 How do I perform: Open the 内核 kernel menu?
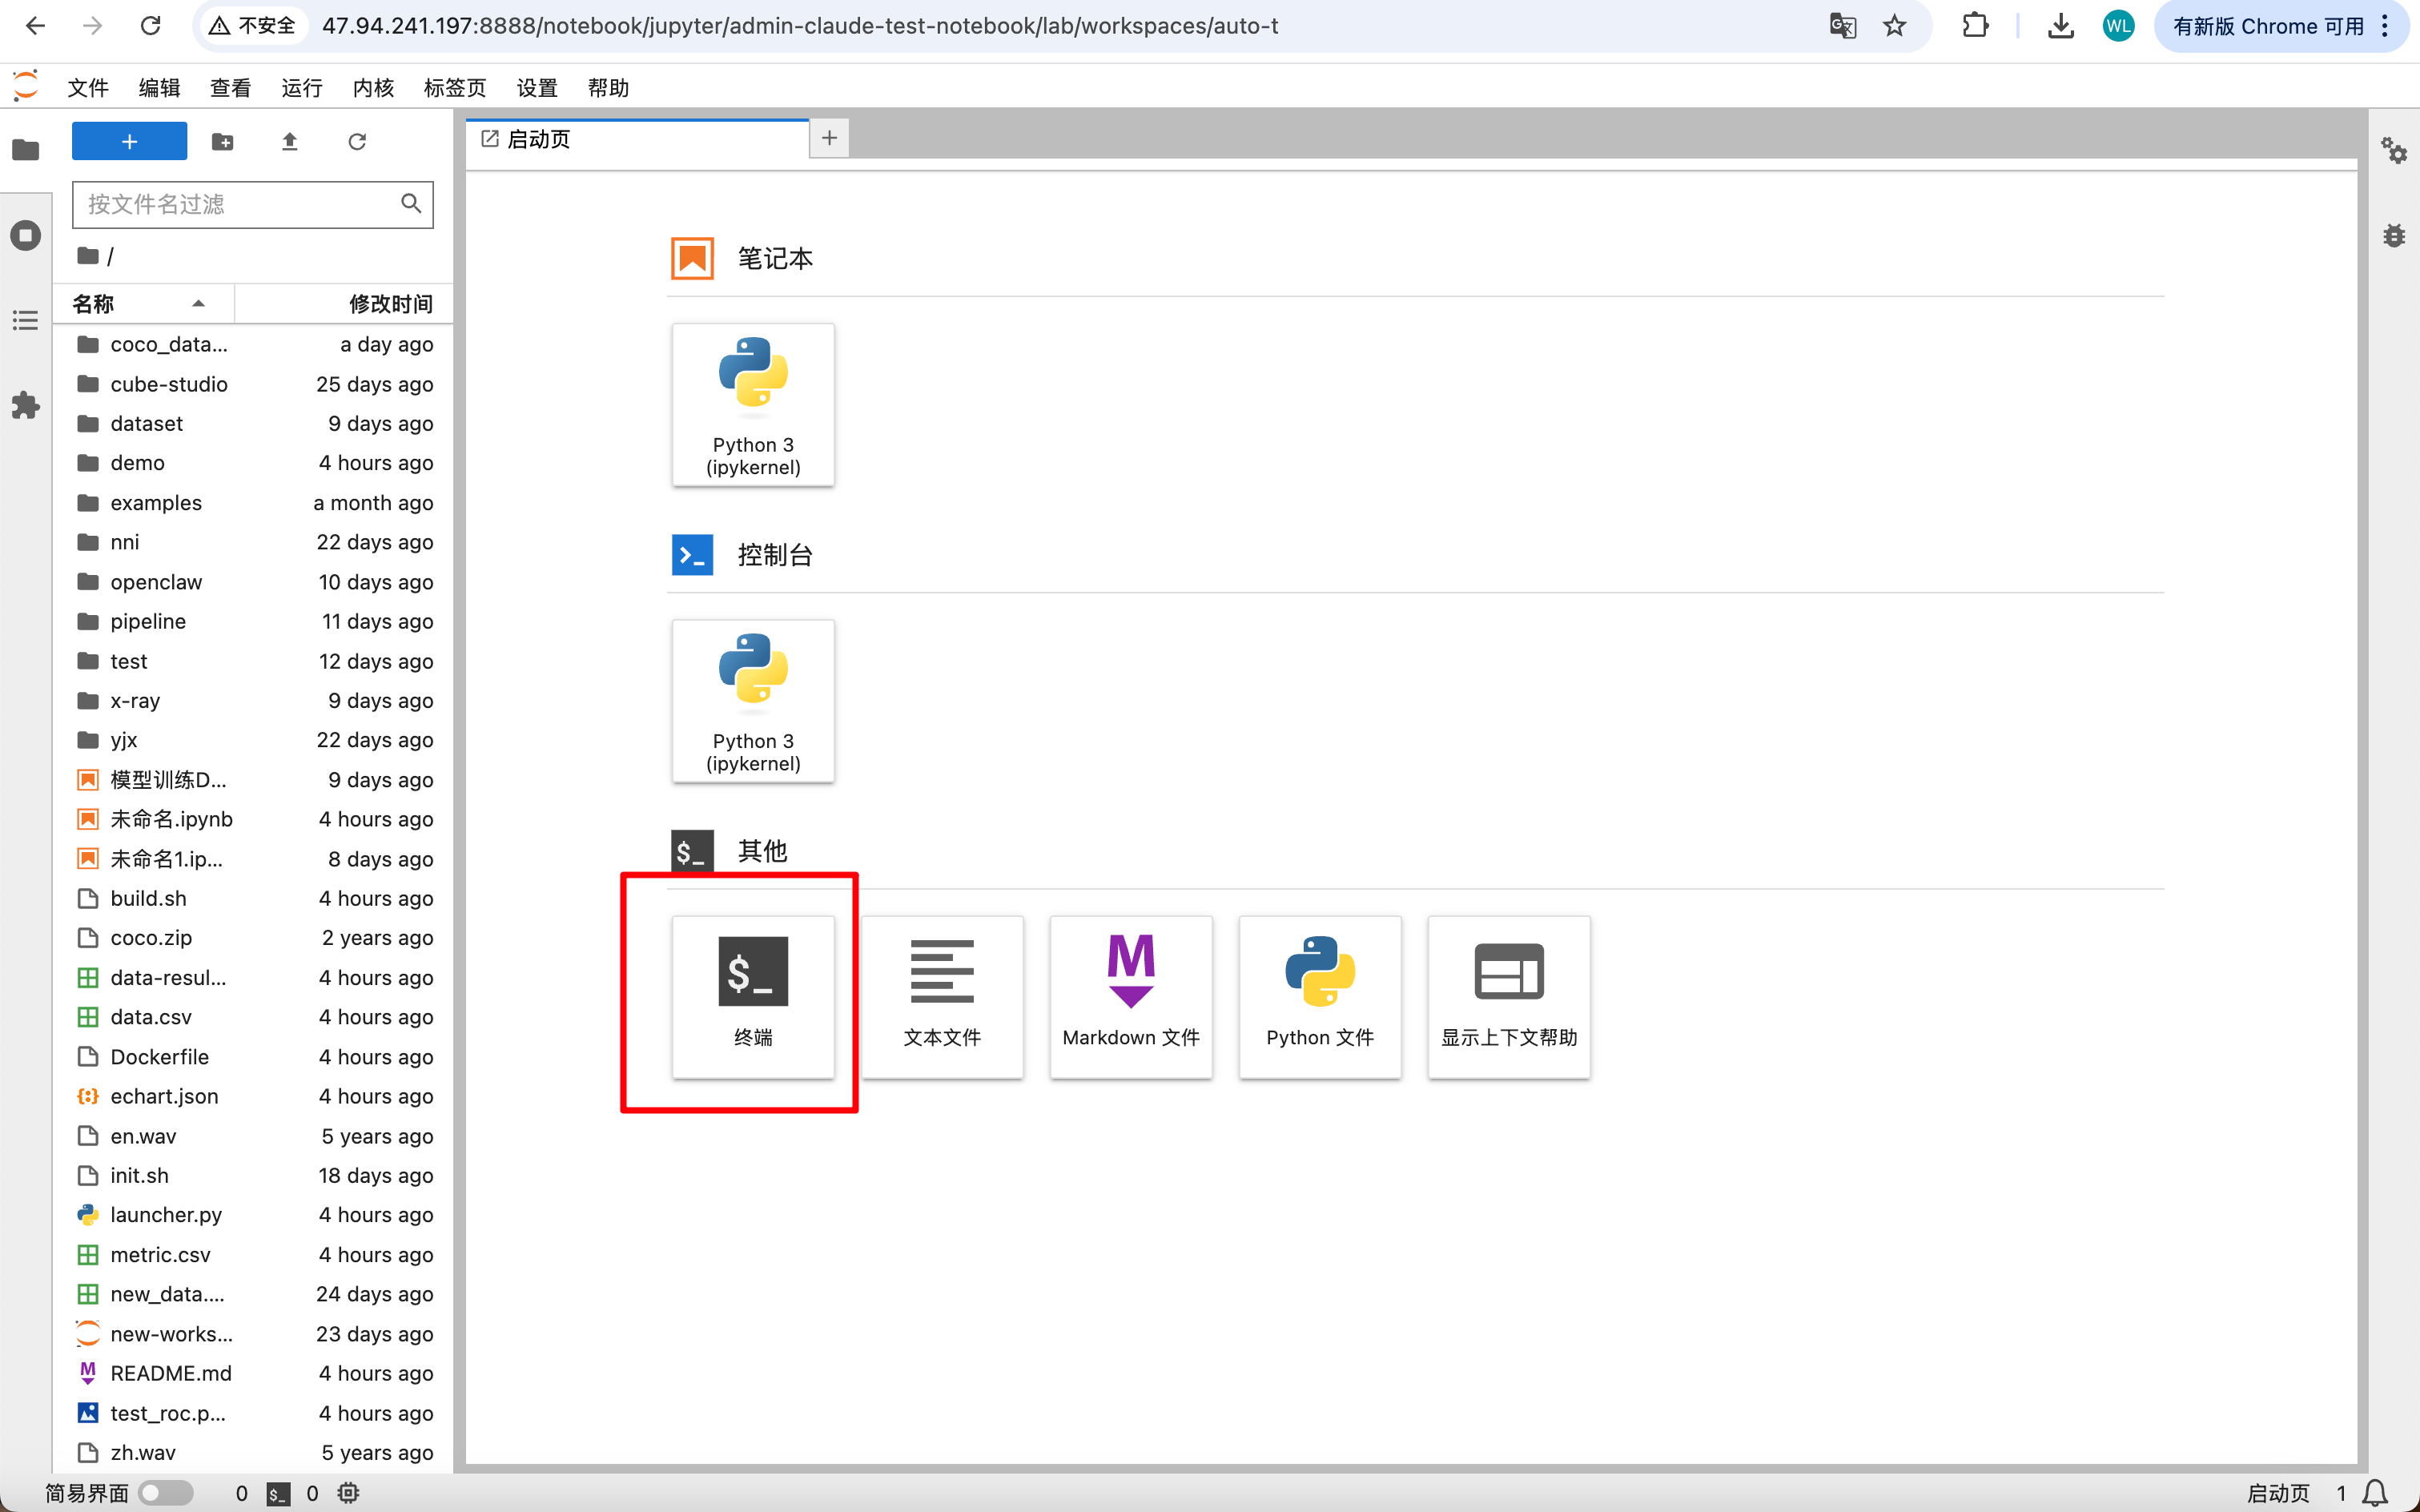[x=374, y=88]
